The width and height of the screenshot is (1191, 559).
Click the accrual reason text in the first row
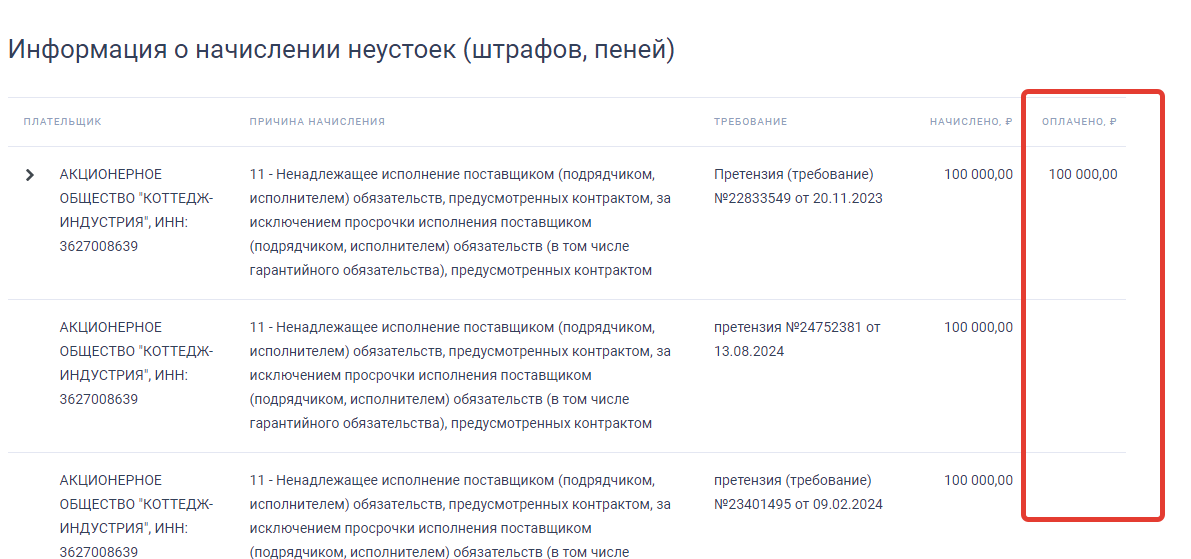tap(460, 222)
